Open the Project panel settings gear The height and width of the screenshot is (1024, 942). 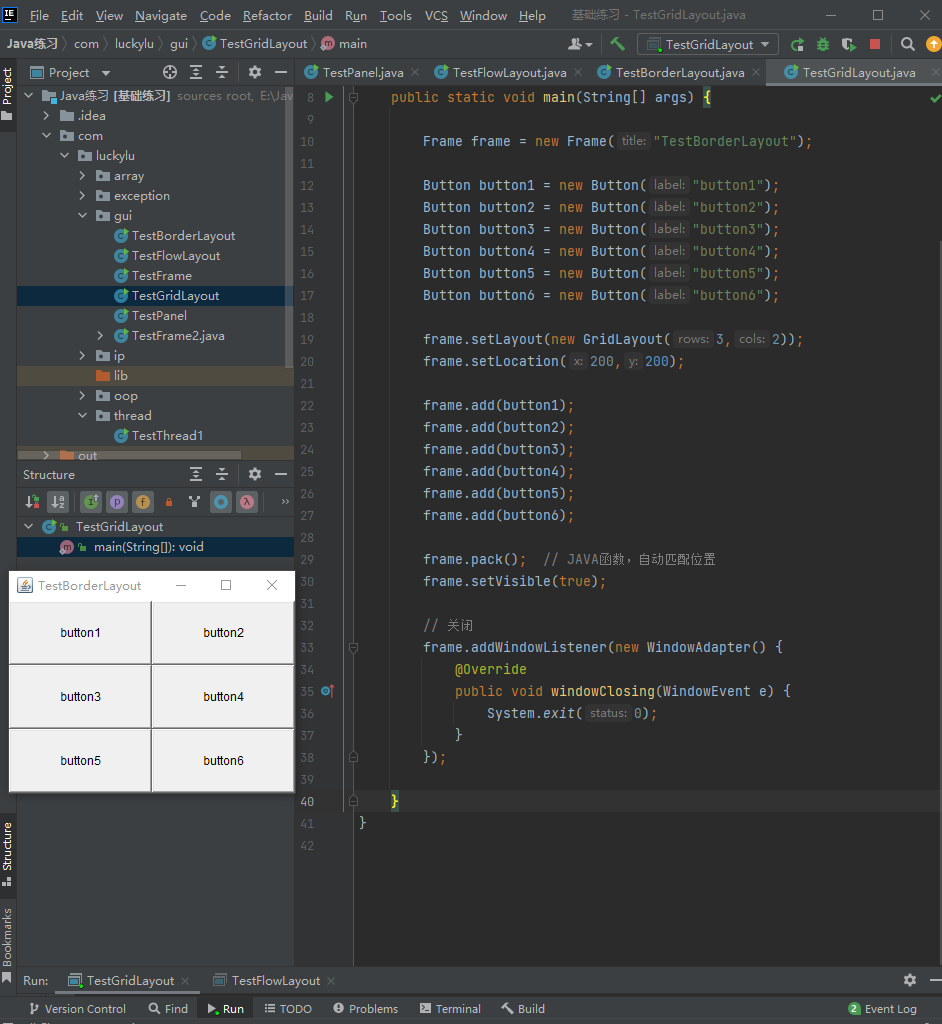pos(255,72)
